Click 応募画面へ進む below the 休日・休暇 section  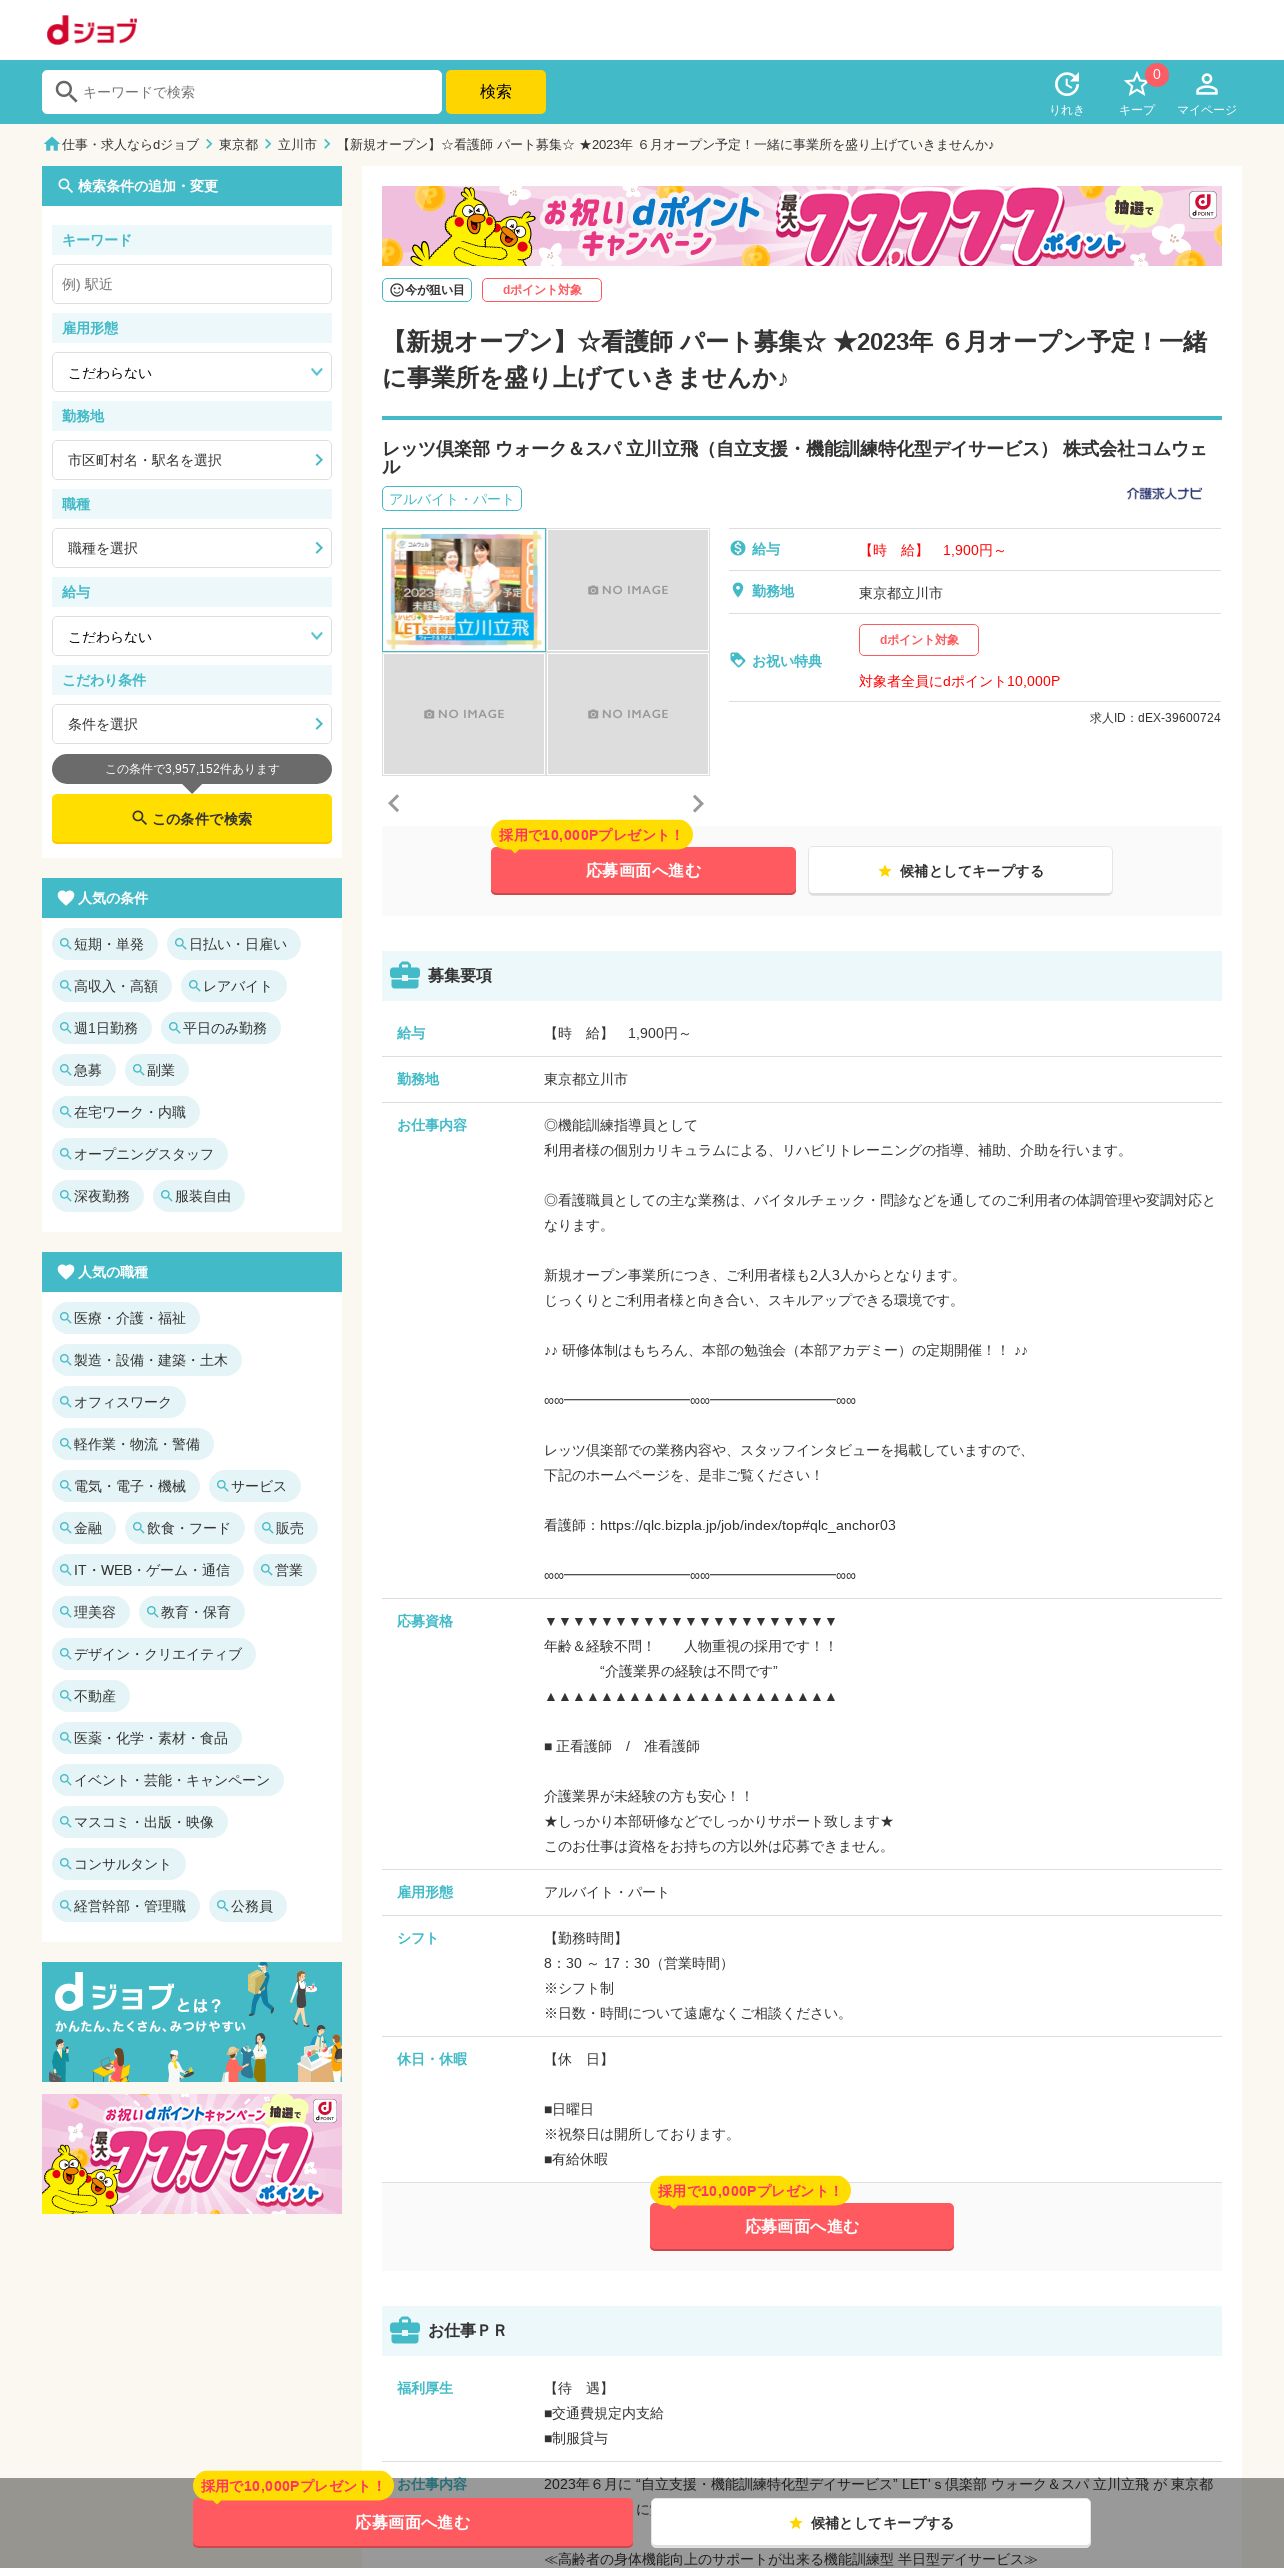tap(802, 2227)
